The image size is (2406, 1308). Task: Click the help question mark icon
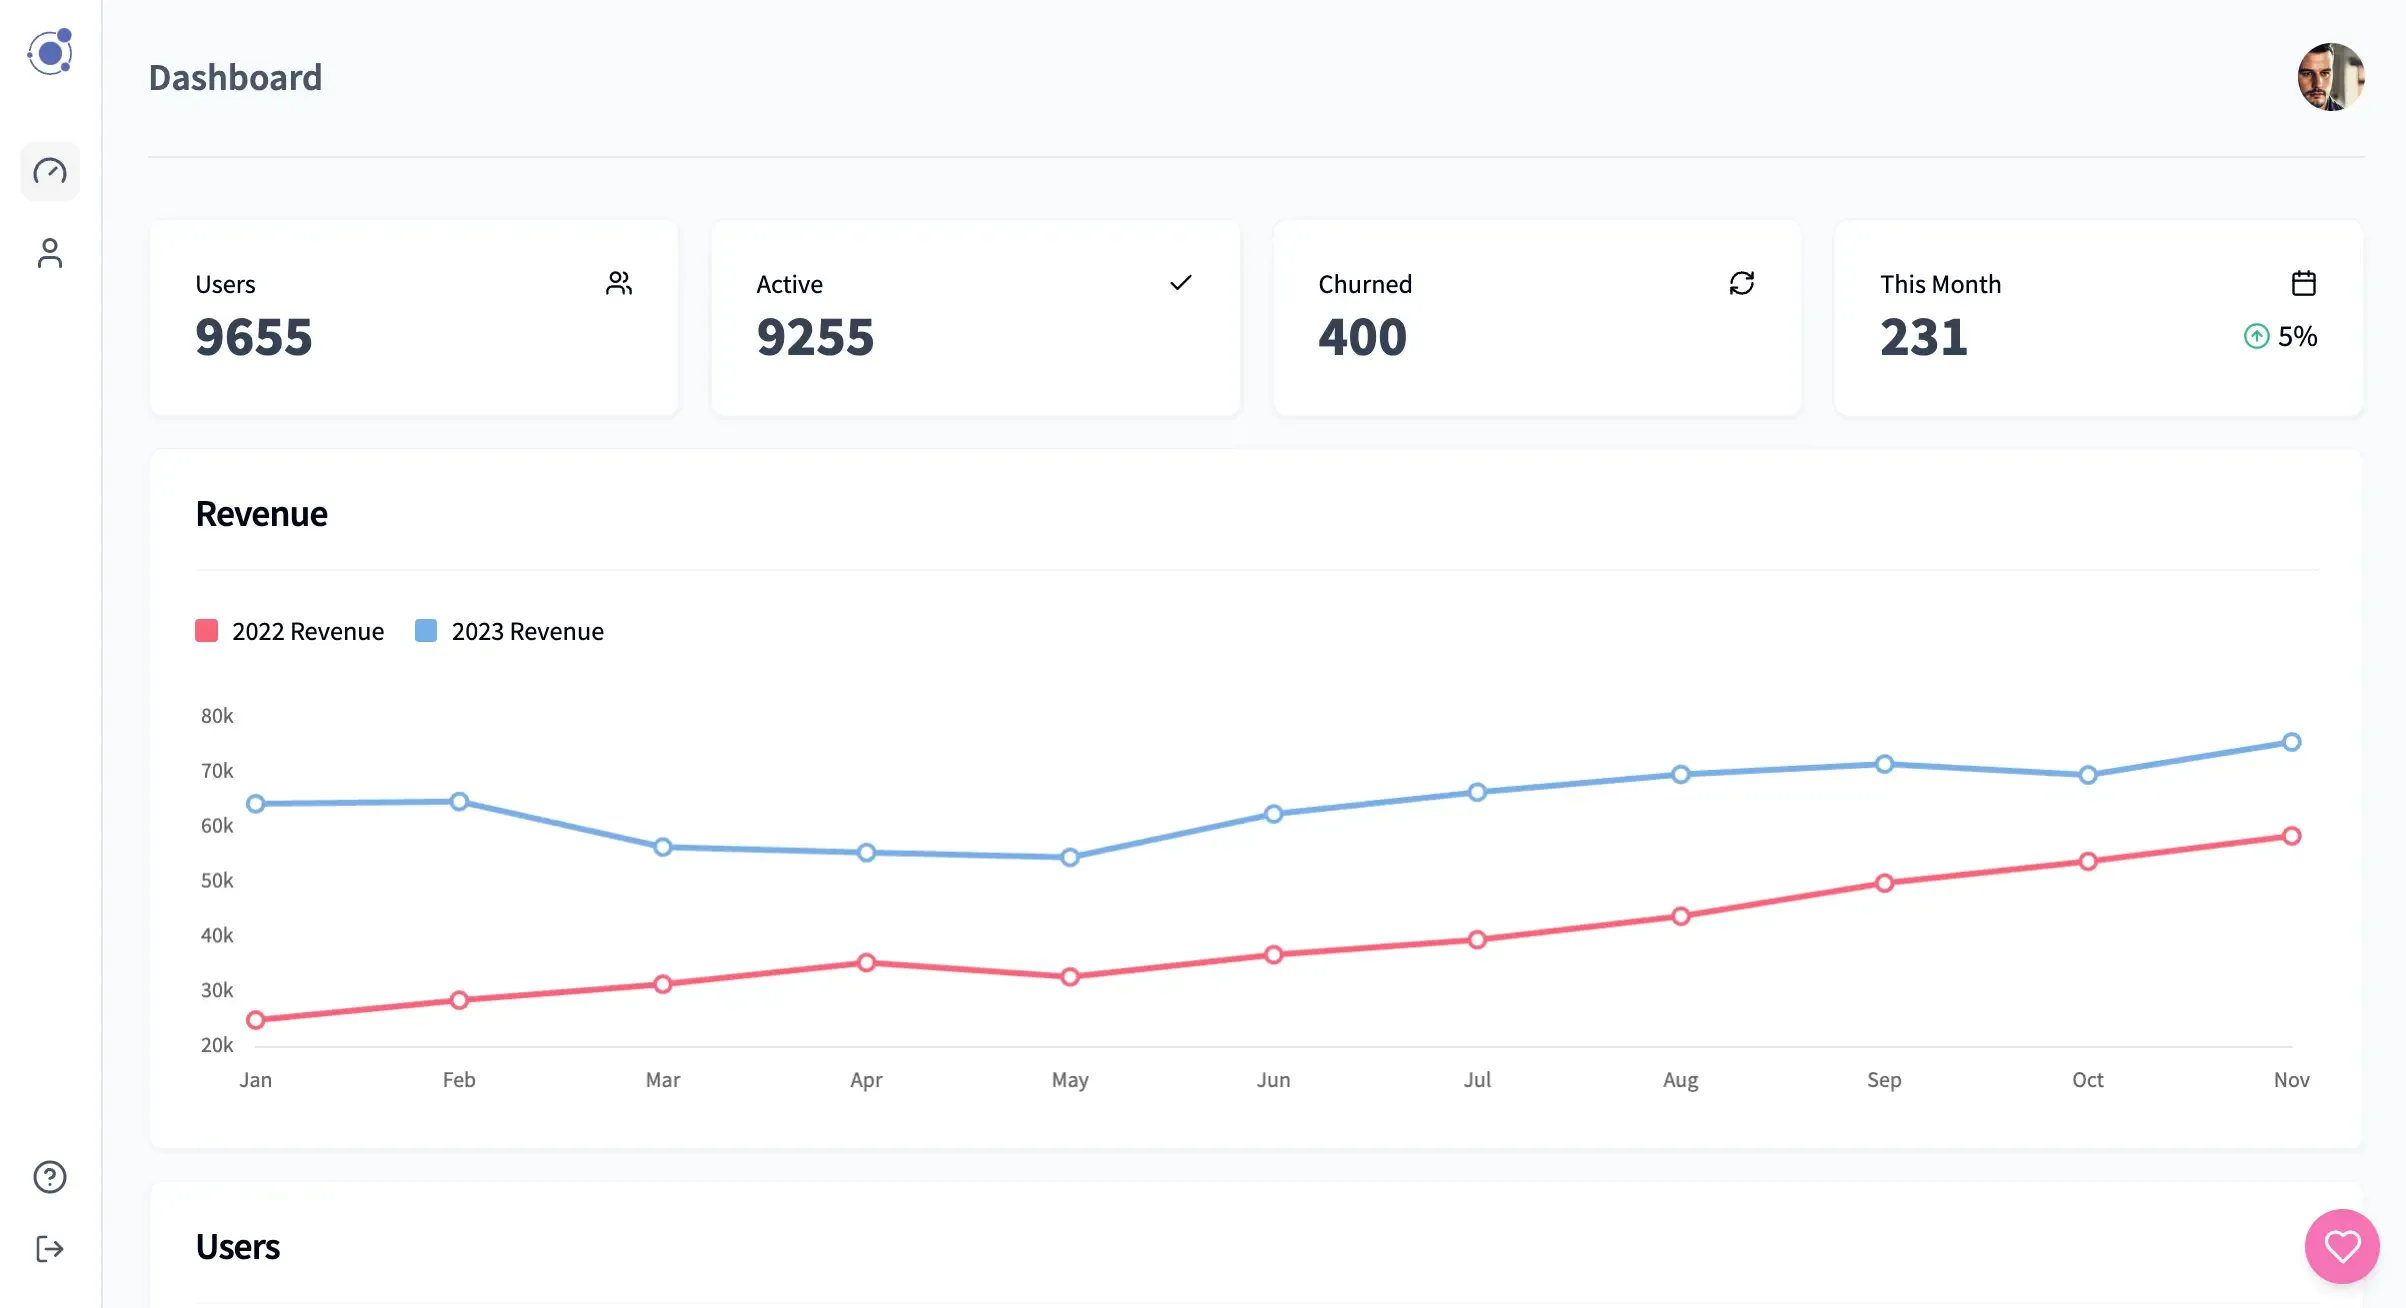pos(49,1177)
